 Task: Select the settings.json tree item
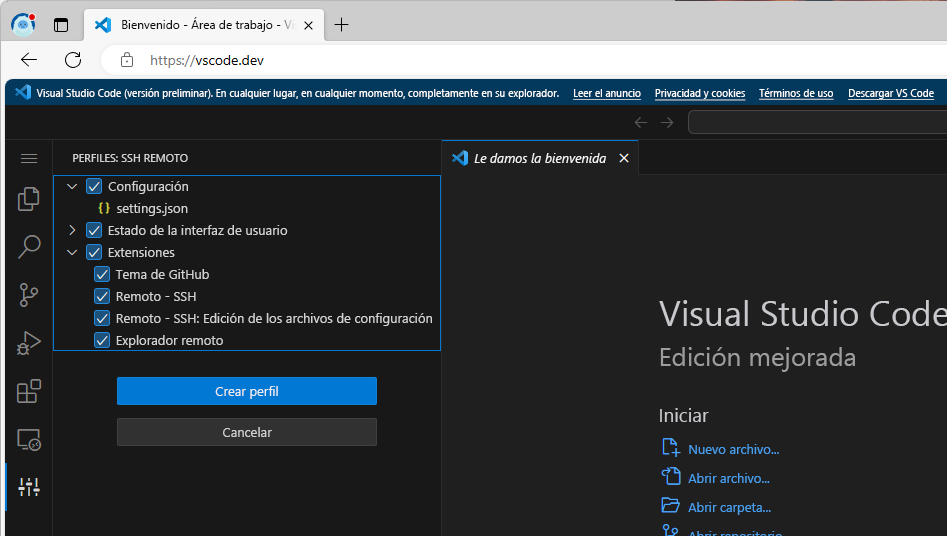click(247, 208)
